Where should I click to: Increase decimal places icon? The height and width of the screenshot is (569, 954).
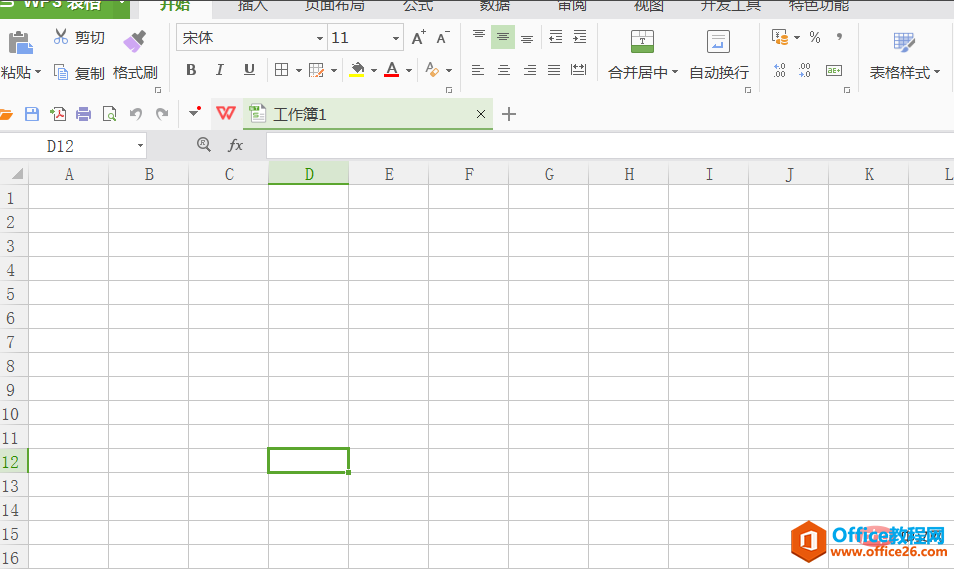coord(779,70)
